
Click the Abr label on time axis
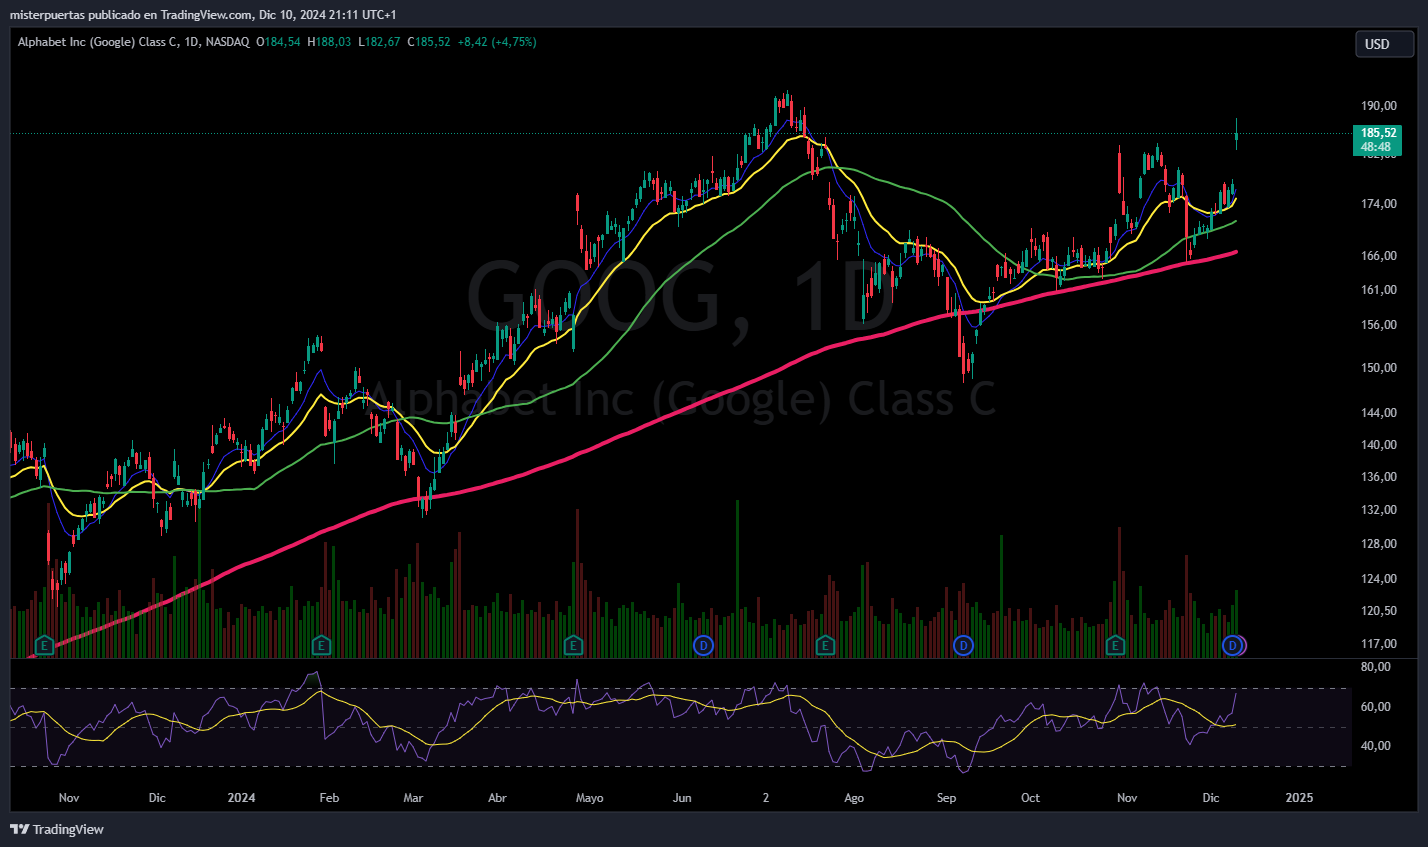[497, 798]
